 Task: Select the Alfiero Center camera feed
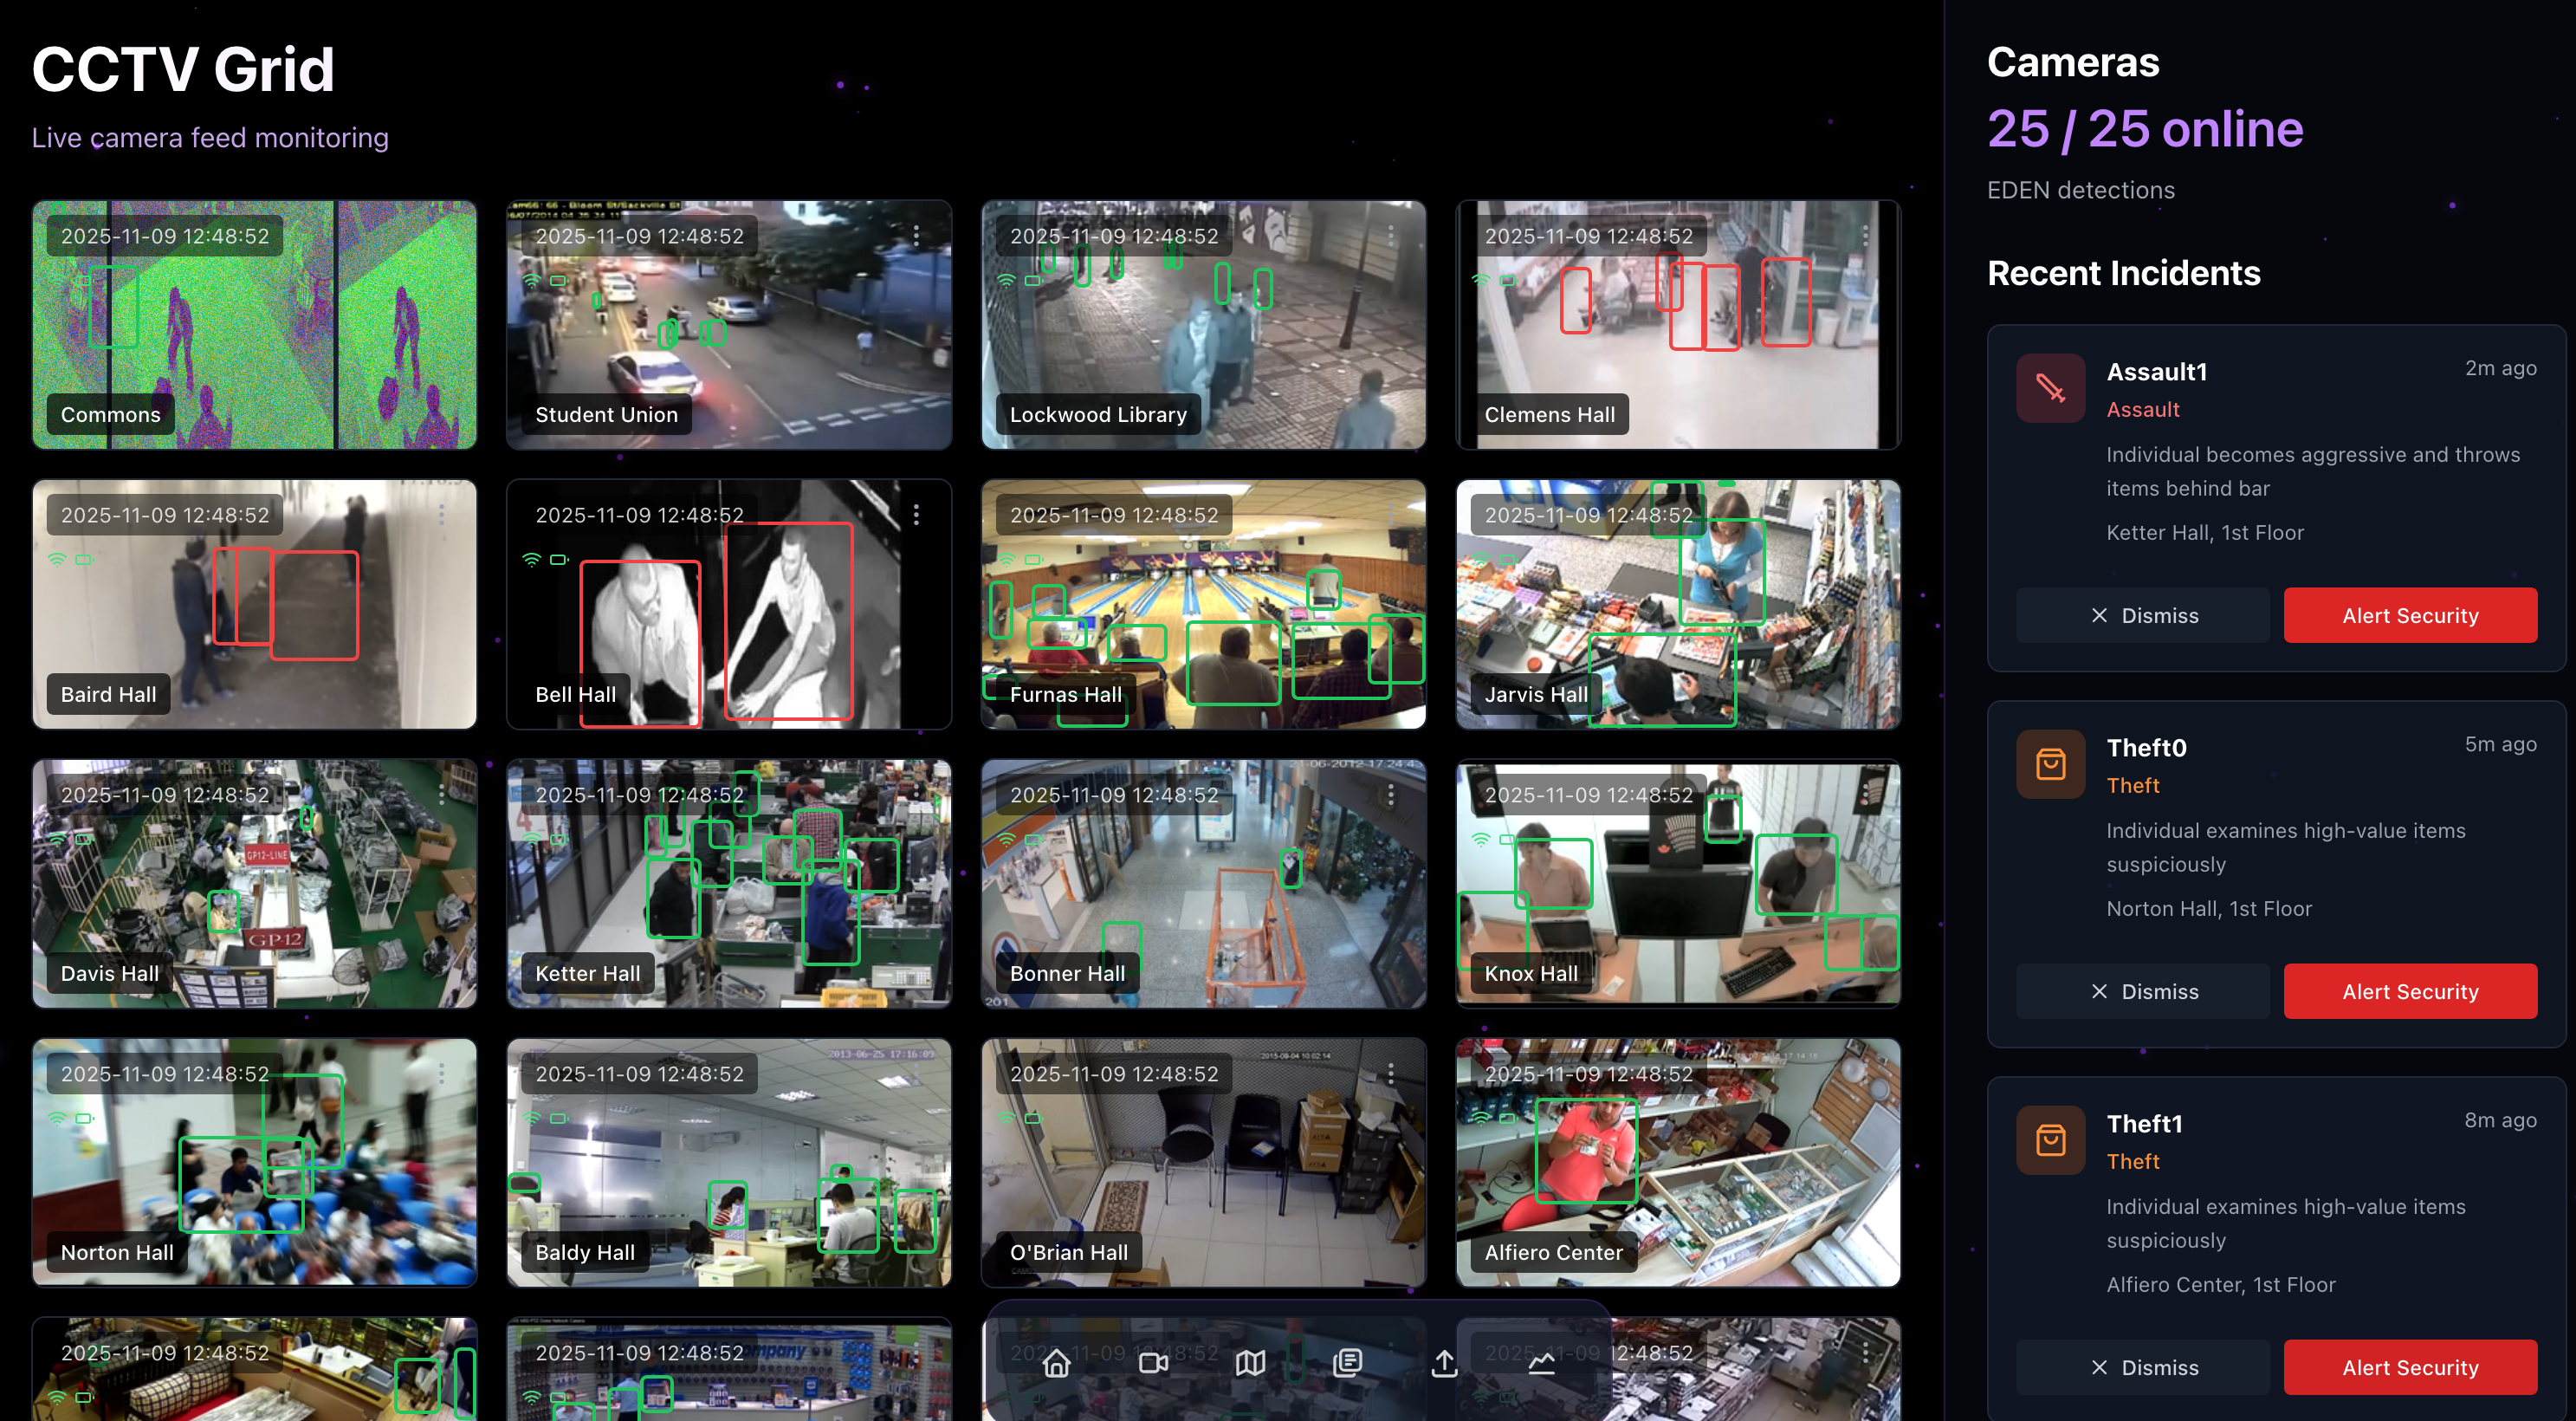1677,1162
